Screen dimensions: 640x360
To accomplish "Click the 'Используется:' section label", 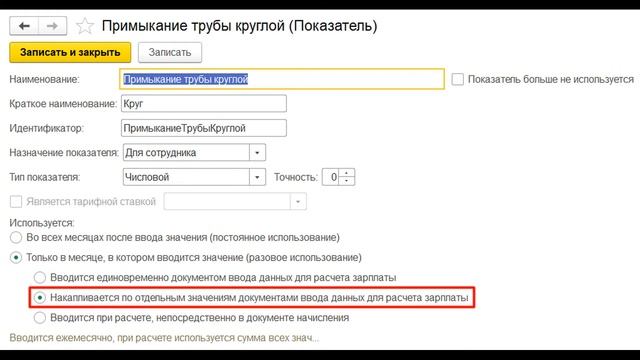I will [42, 223].
